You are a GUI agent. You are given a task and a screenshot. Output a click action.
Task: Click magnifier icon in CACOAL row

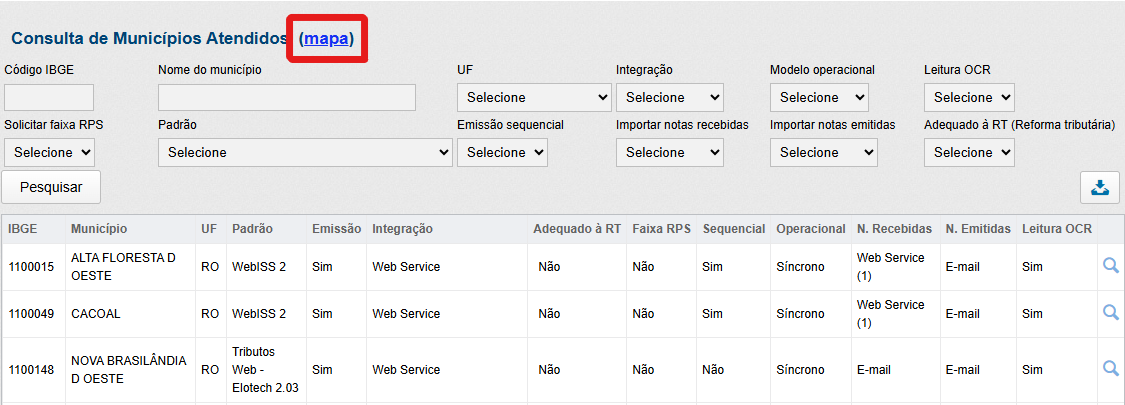pyautogui.click(x=1110, y=313)
